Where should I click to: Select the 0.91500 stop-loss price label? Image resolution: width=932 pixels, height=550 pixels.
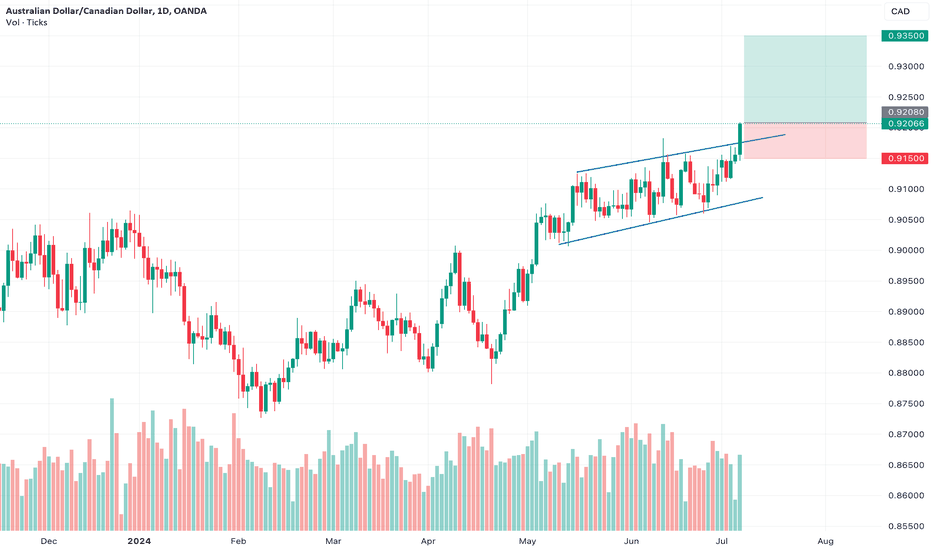pos(906,158)
